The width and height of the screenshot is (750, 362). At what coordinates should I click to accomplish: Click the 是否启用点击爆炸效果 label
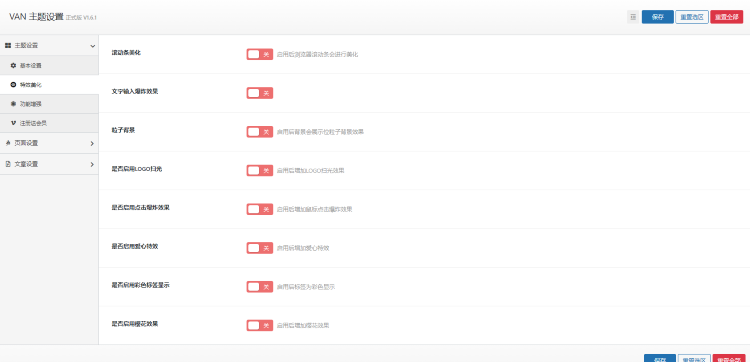tap(141, 208)
